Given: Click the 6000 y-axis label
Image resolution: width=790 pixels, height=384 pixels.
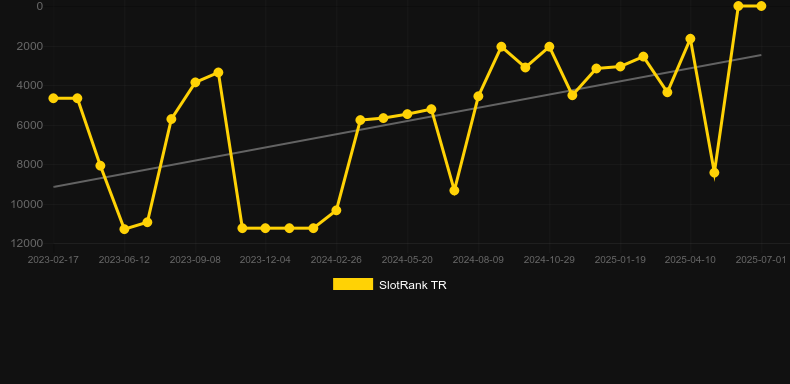Looking at the screenshot, I should pos(30,125).
